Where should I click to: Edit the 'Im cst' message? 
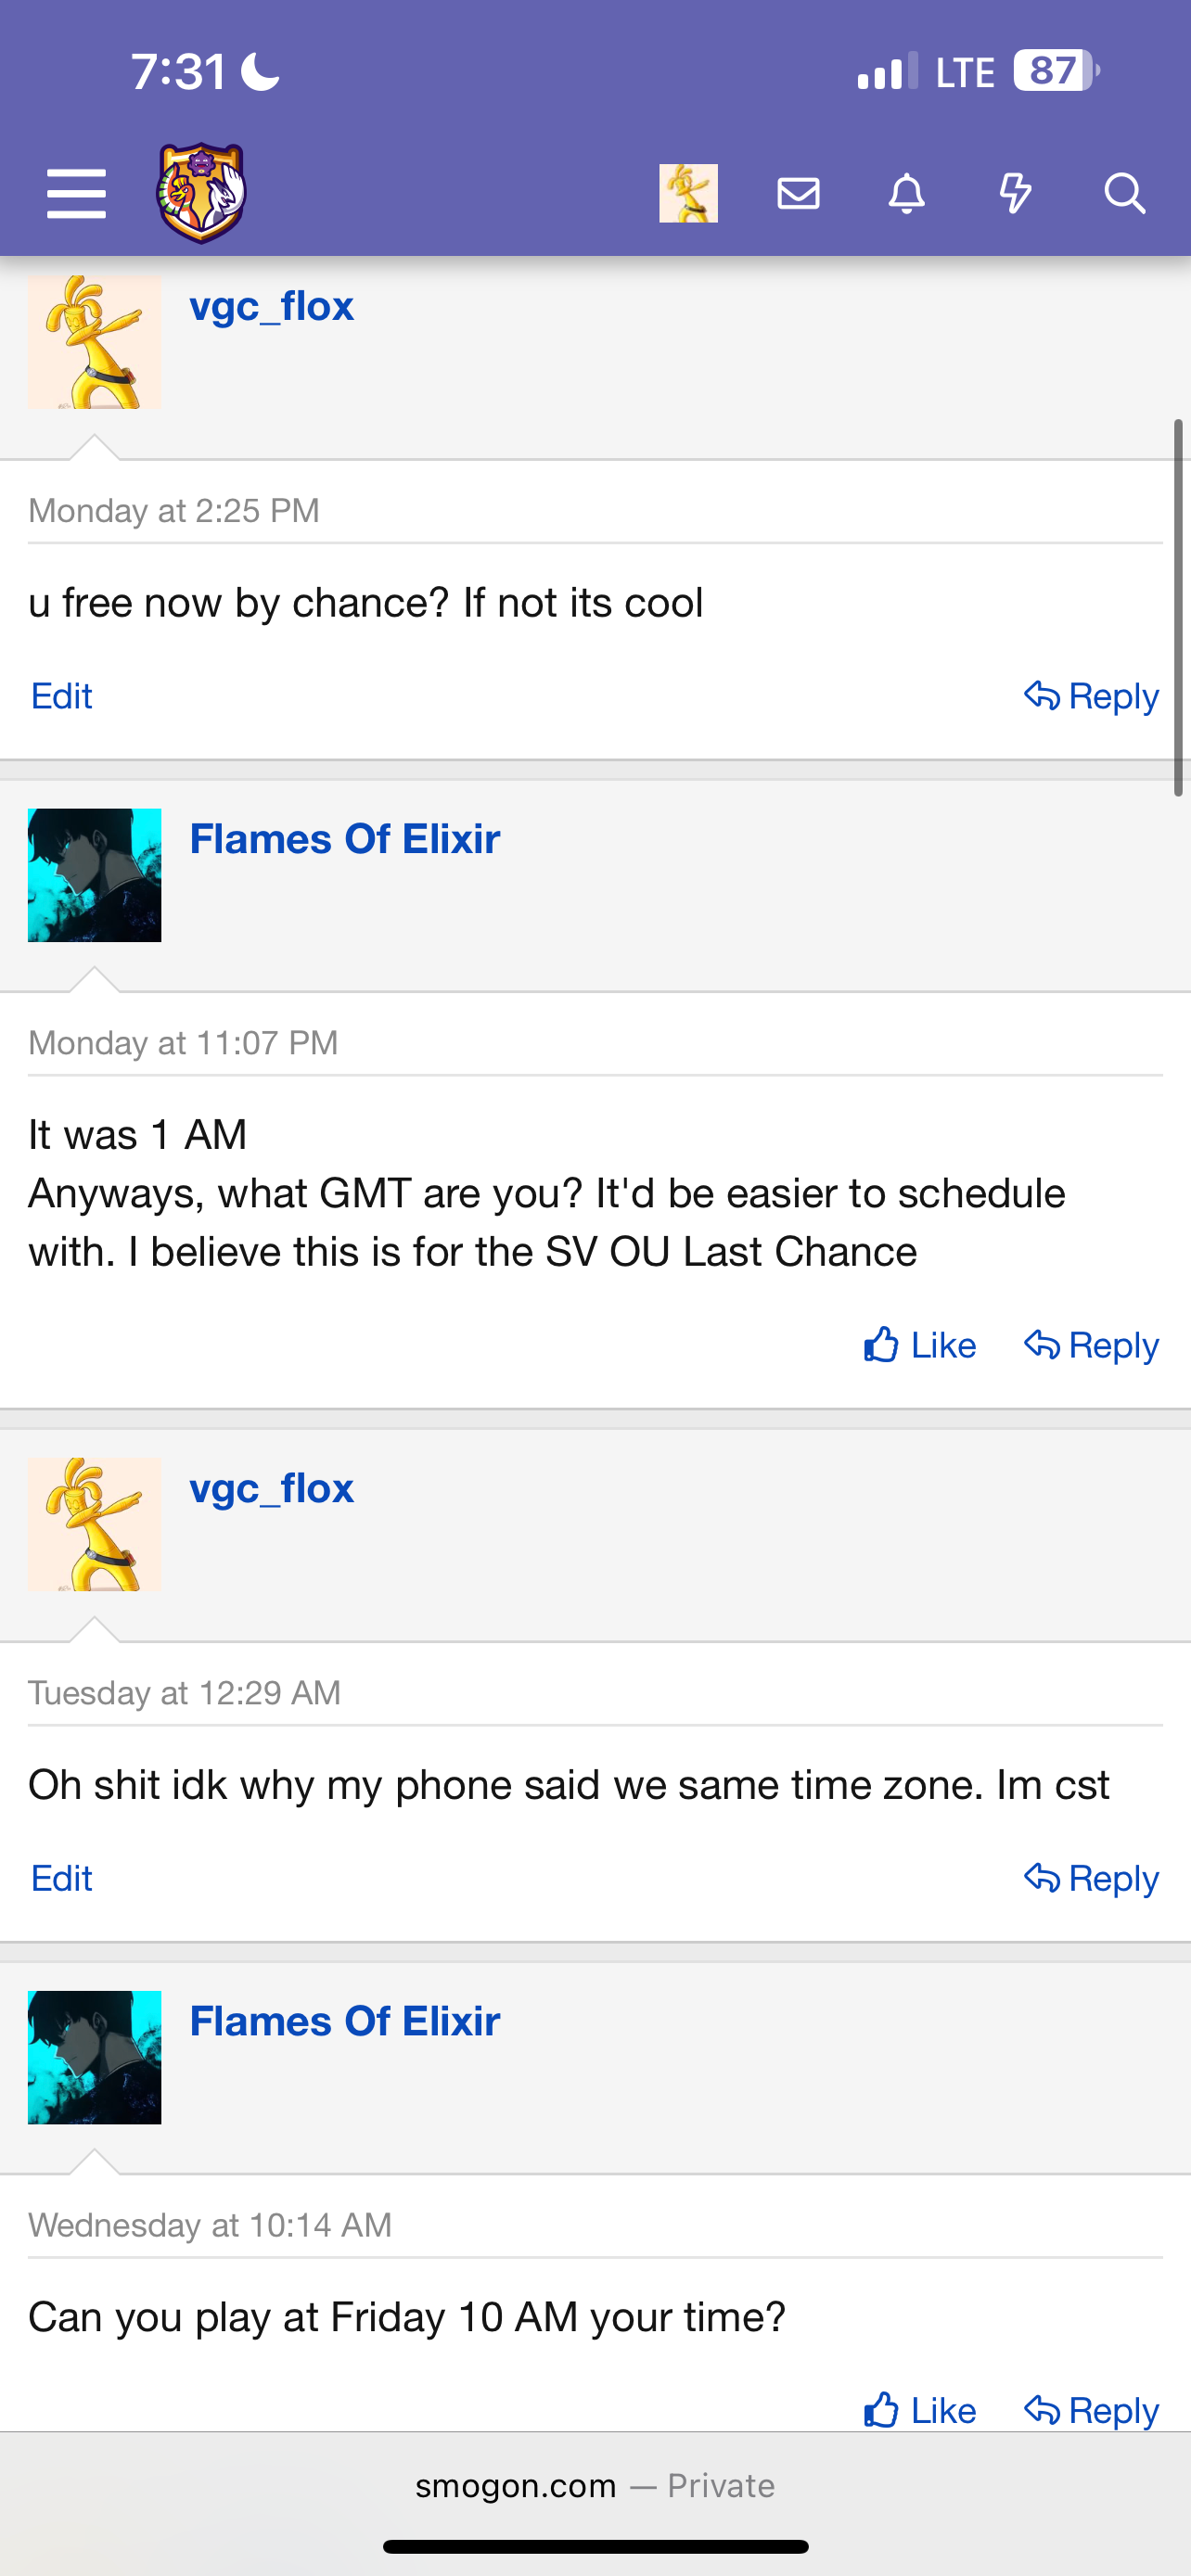click(x=62, y=1878)
